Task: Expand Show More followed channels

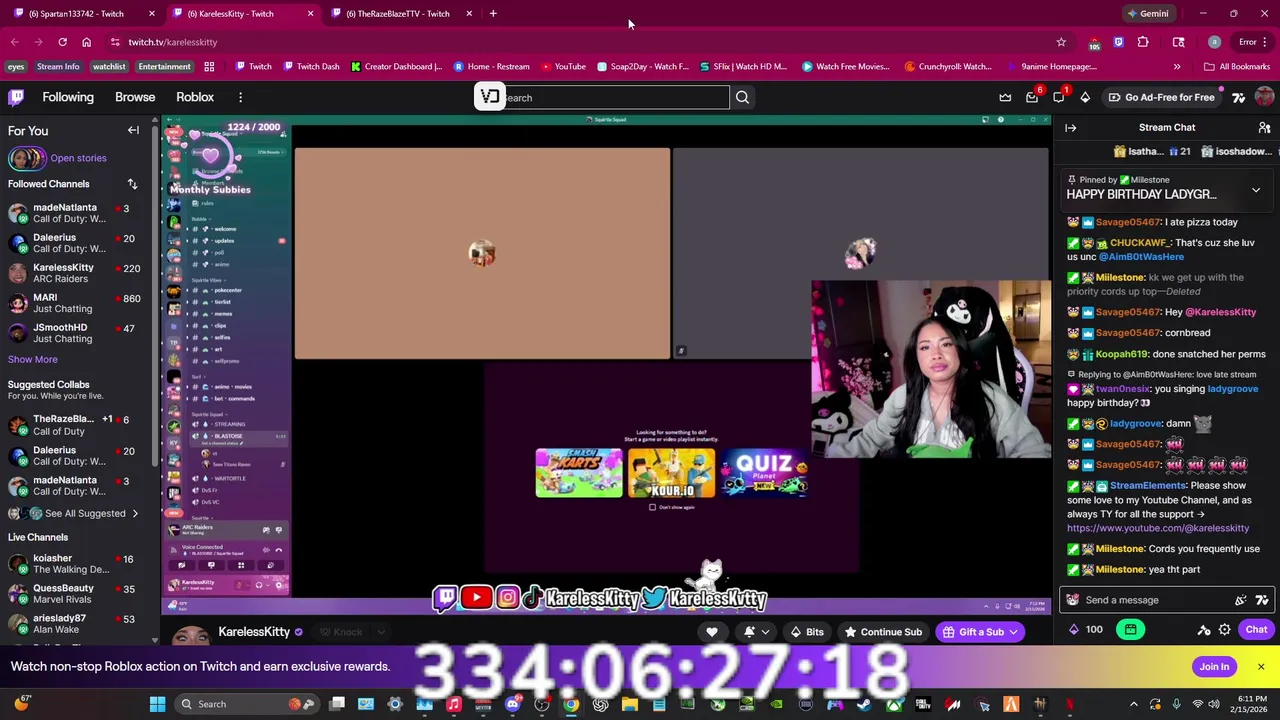Action: (33, 359)
